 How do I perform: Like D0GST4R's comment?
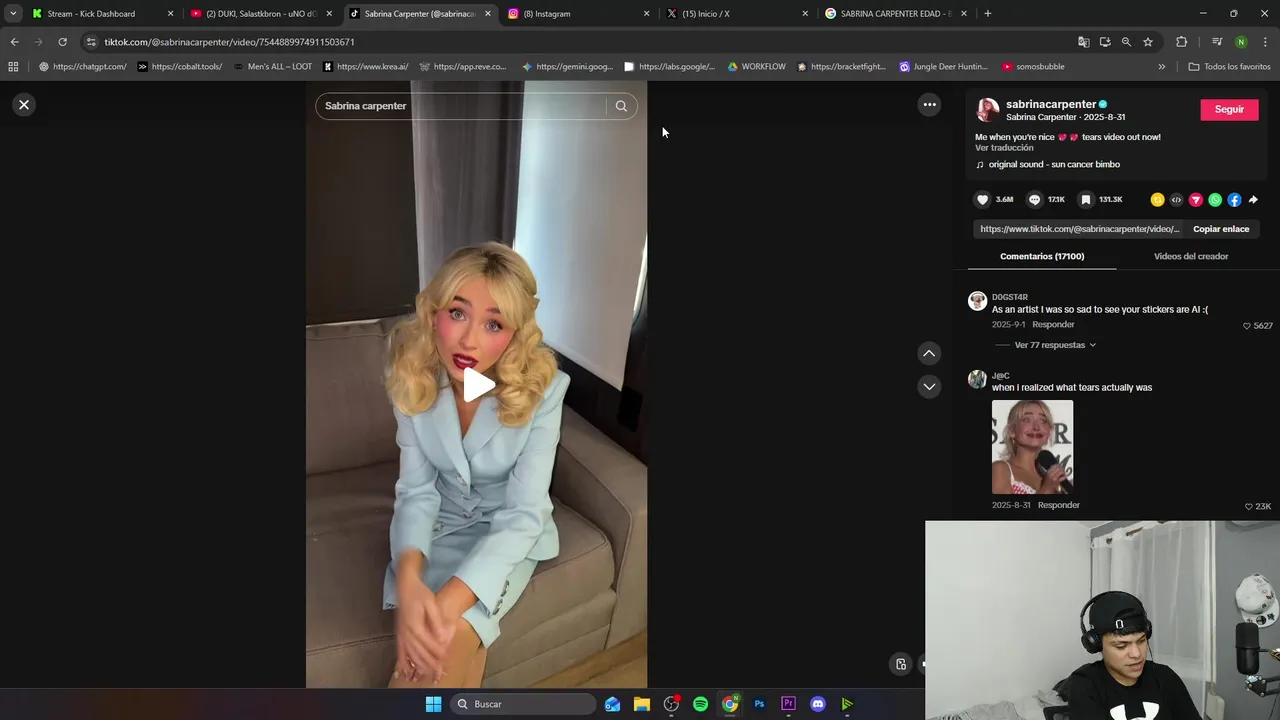(x=1247, y=326)
